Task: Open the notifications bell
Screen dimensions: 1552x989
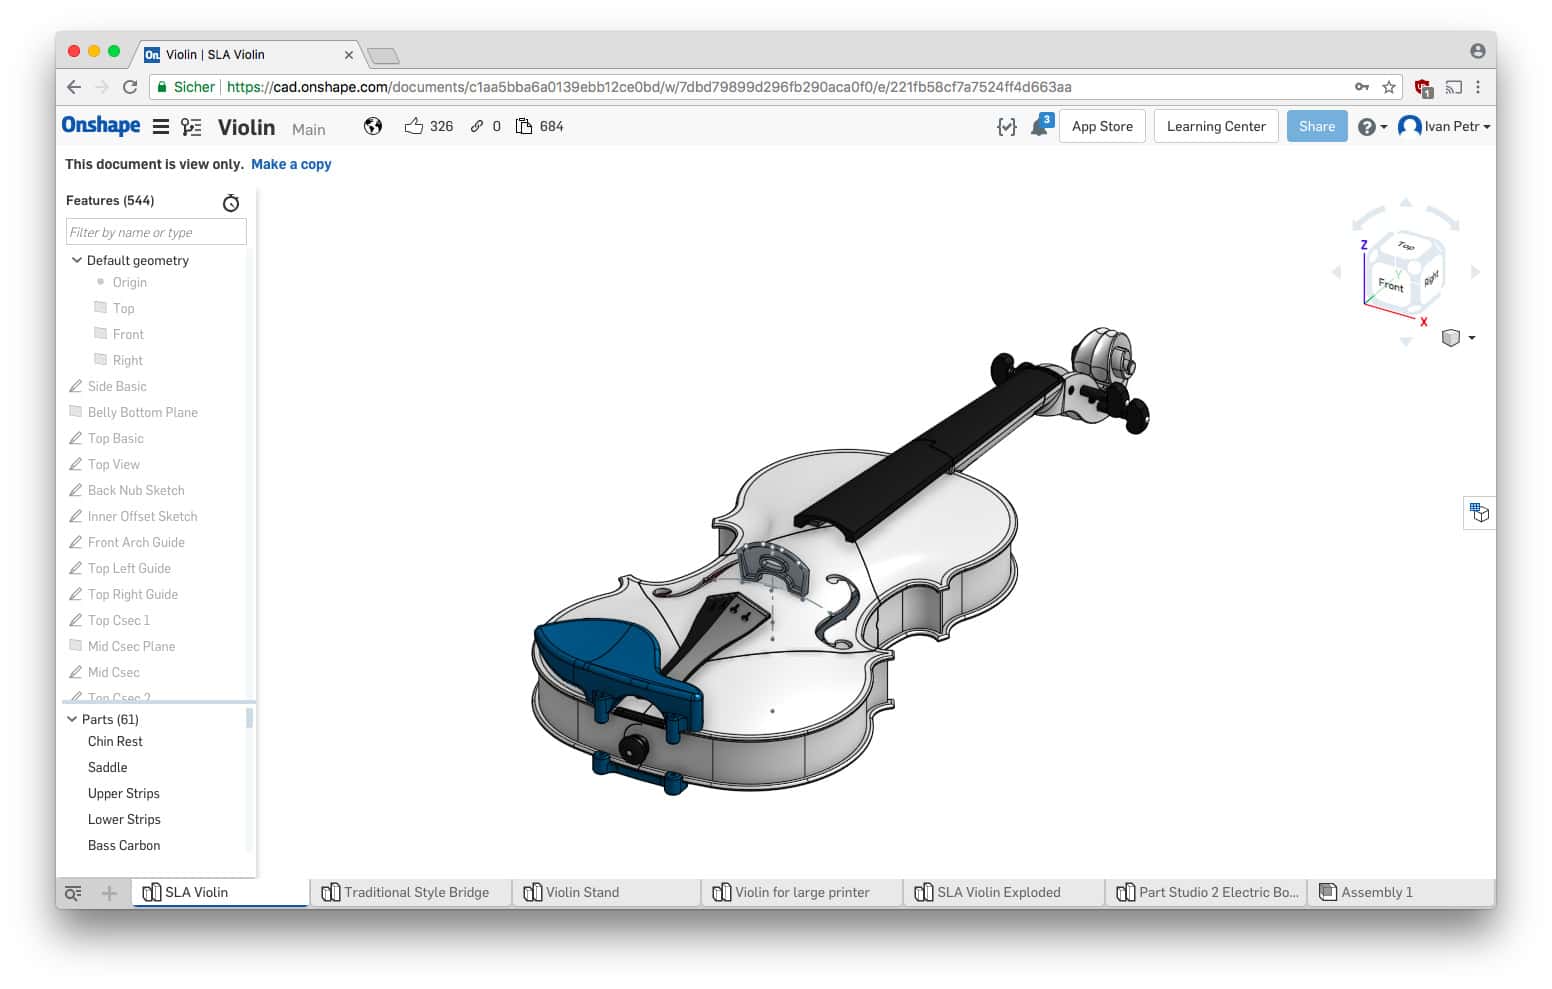Action: (x=1038, y=128)
